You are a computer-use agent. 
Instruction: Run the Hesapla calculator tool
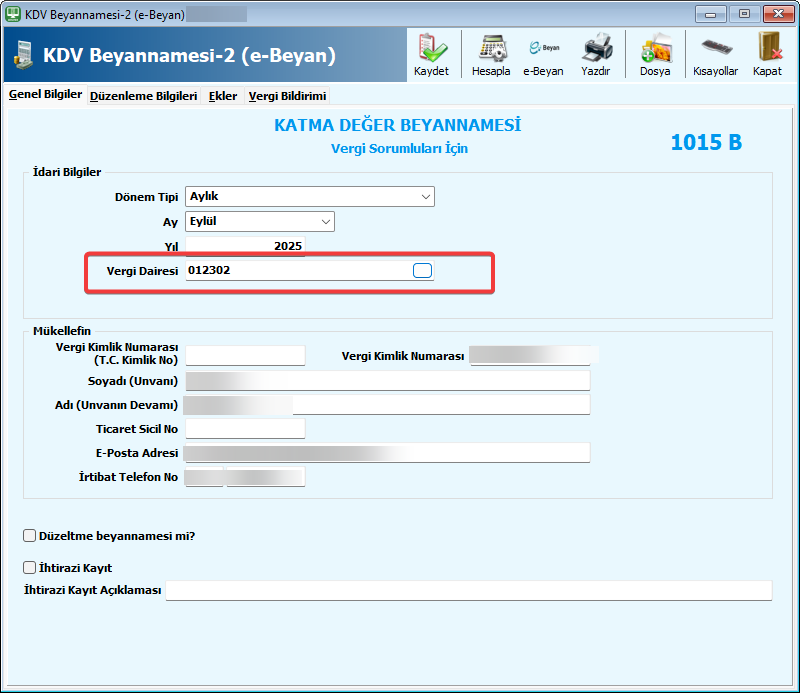491,53
